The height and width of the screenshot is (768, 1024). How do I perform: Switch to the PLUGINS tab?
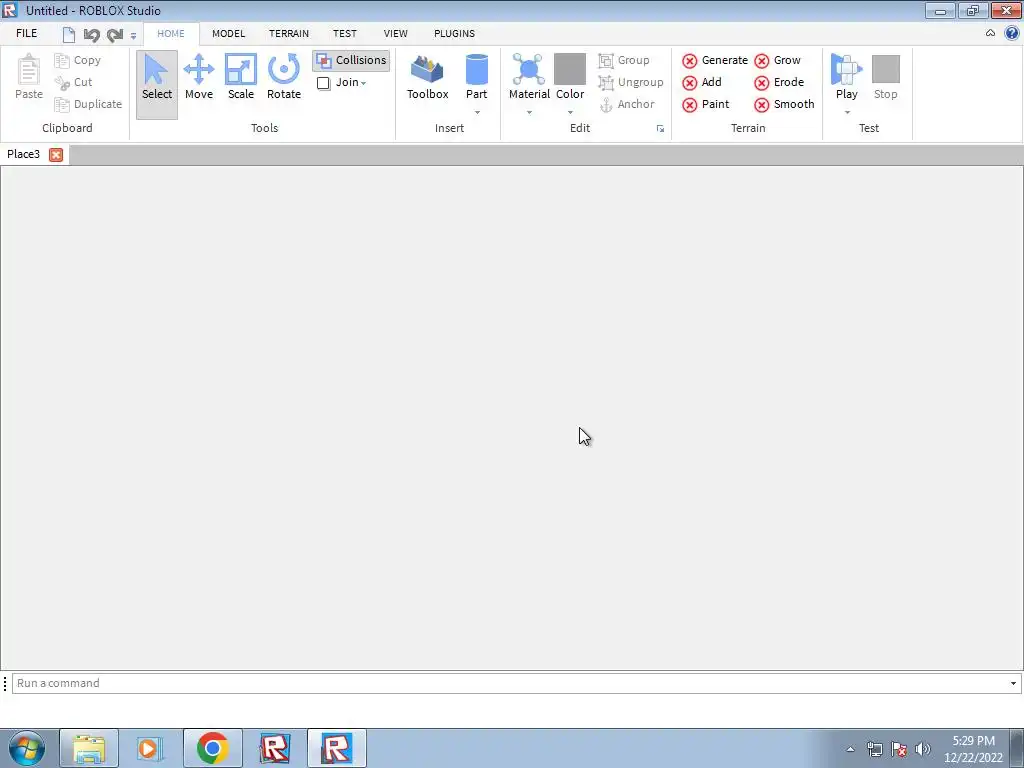[454, 33]
